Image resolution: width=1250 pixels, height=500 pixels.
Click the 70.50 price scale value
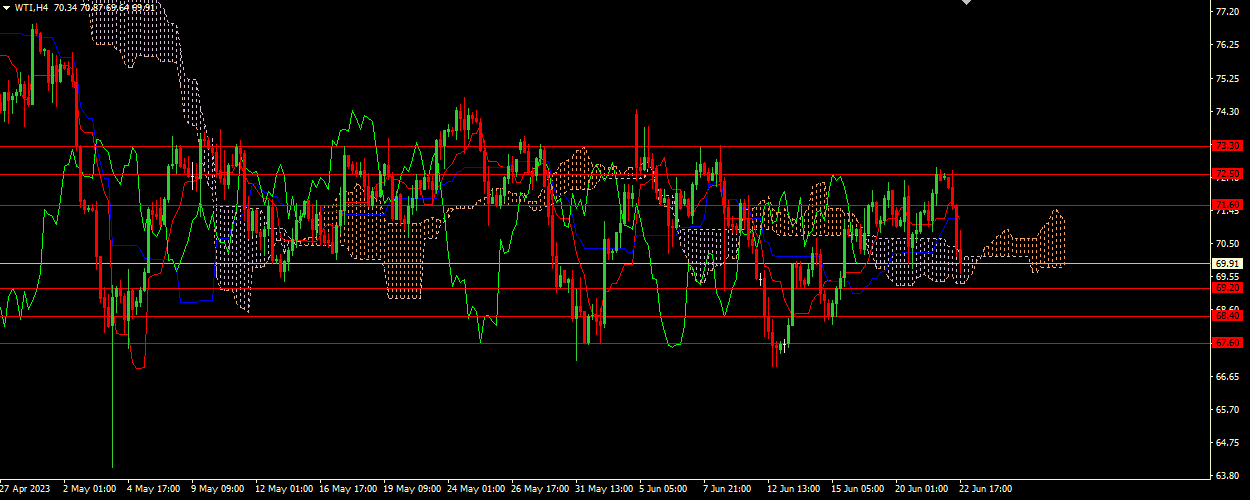1227,243
